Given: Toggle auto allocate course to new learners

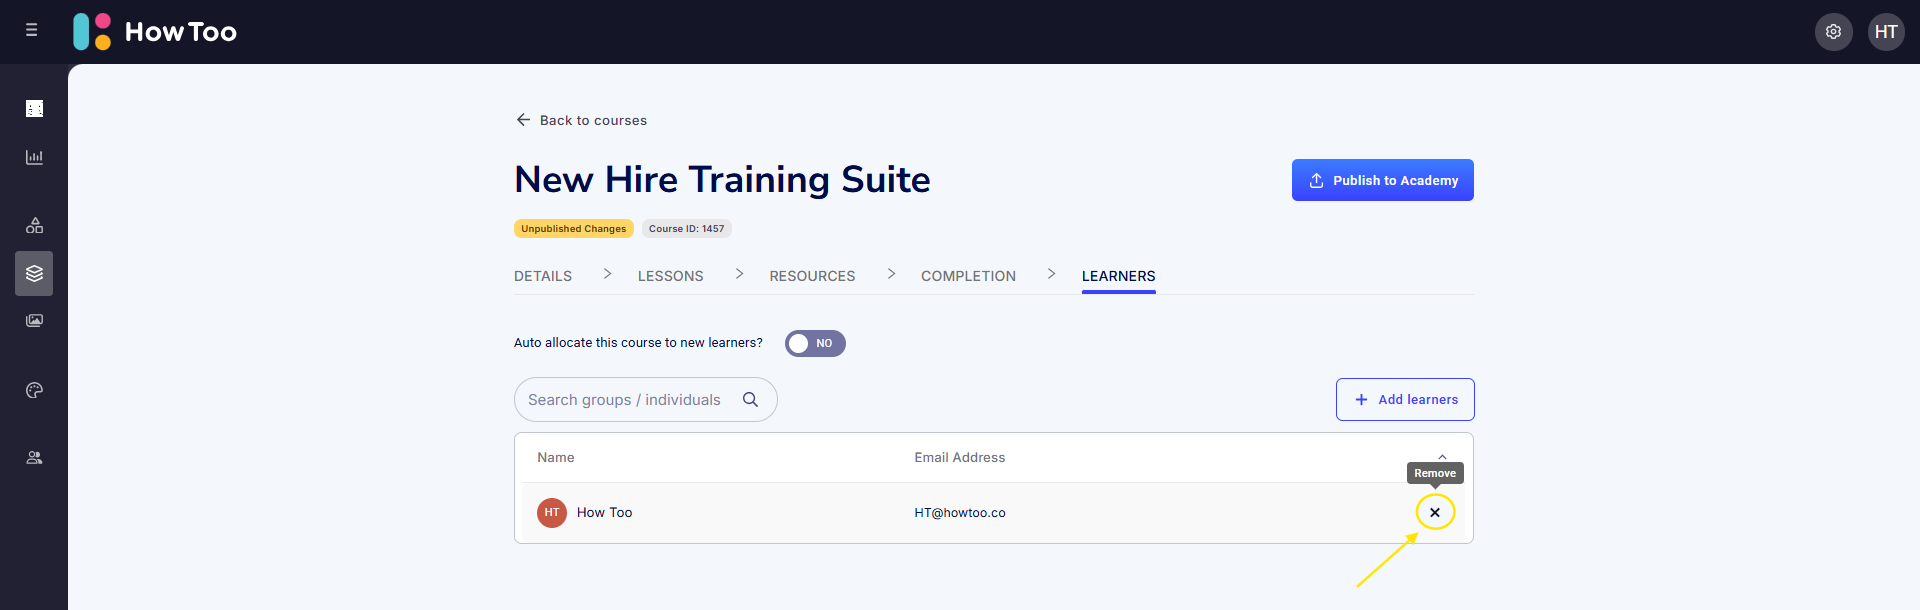Looking at the screenshot, I should point(814,343).
